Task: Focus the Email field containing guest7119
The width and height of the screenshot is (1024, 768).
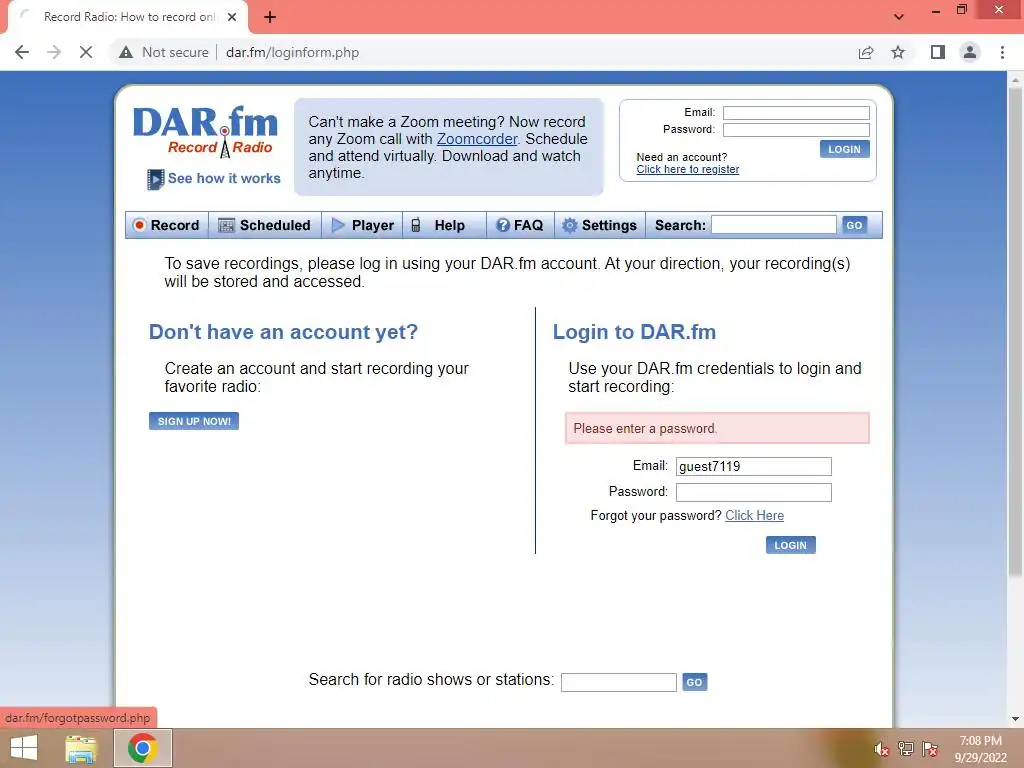Action: pos(754,466)
